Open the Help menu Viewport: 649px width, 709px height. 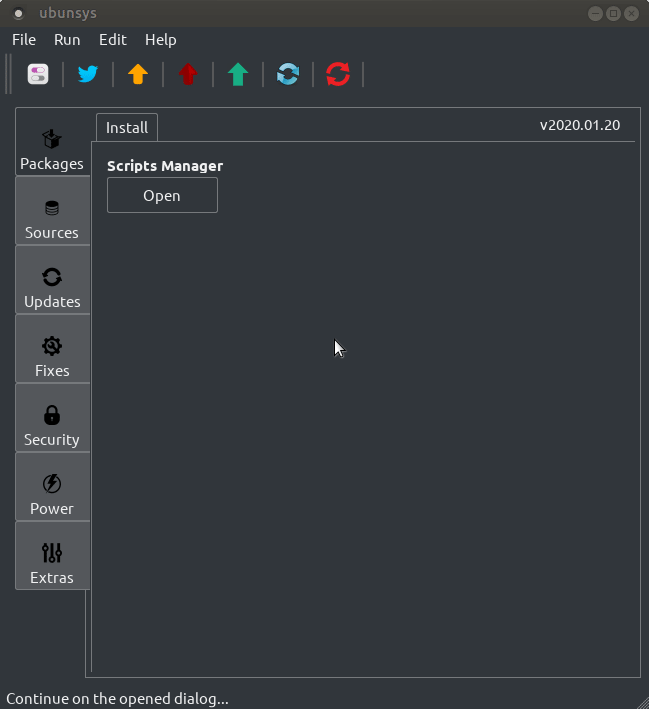[x=161, y=40]
